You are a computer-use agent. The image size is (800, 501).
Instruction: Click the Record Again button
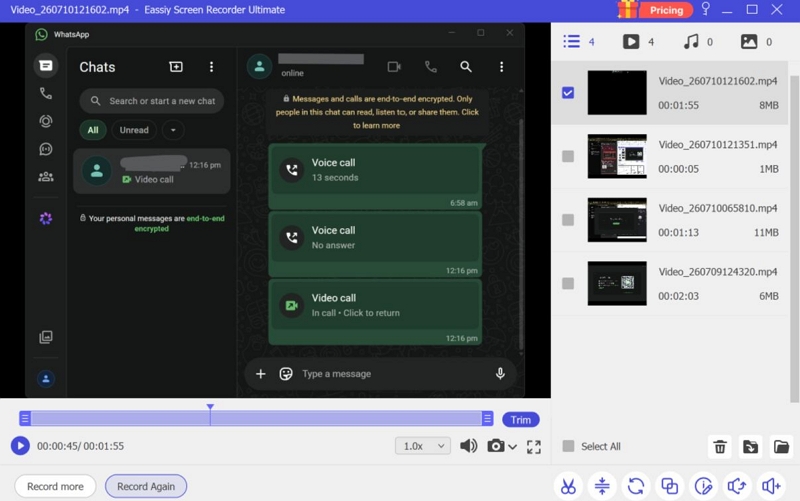(146, 486)
